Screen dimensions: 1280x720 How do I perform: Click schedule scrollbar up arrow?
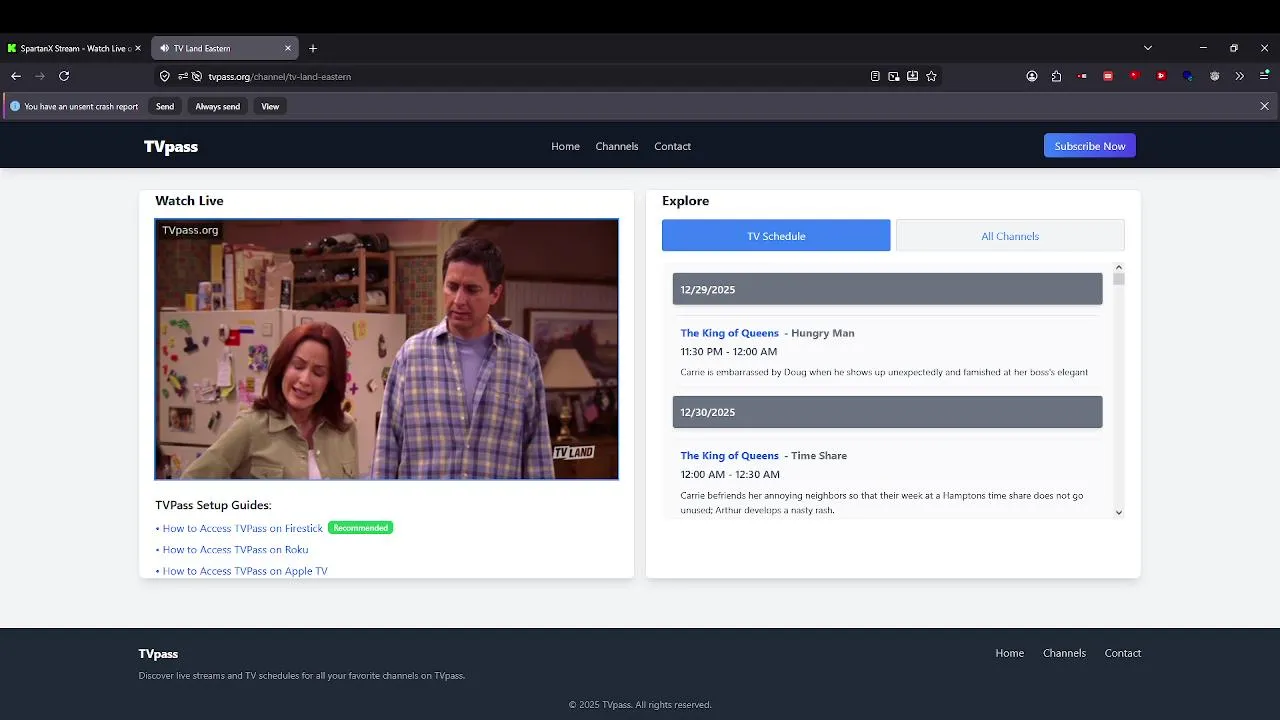1118,267
